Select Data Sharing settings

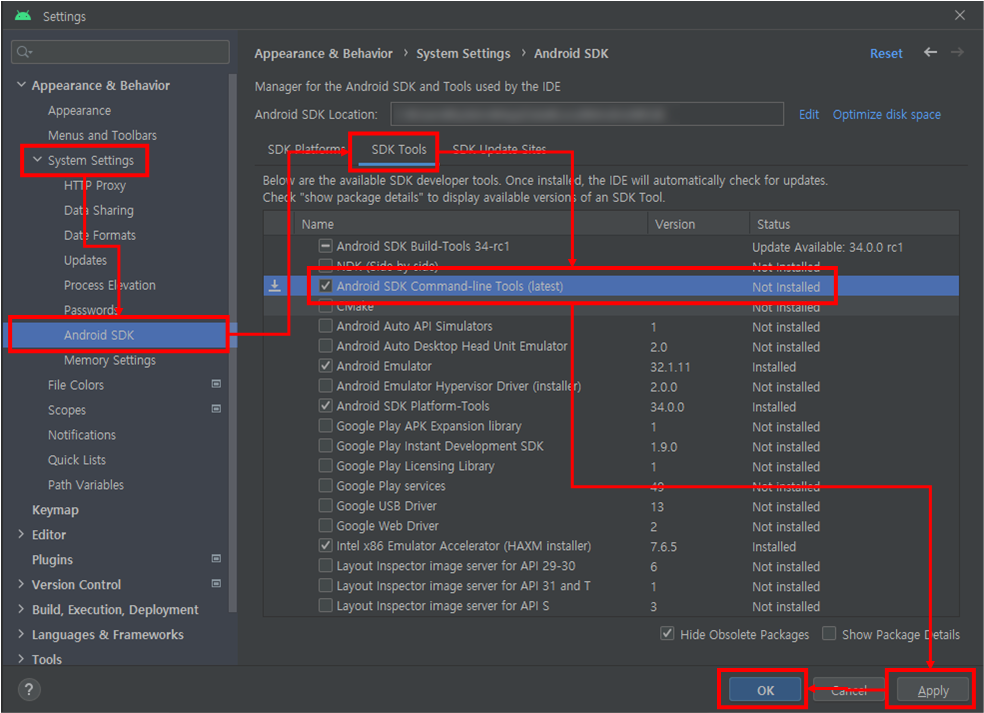(x=99, y=210)
